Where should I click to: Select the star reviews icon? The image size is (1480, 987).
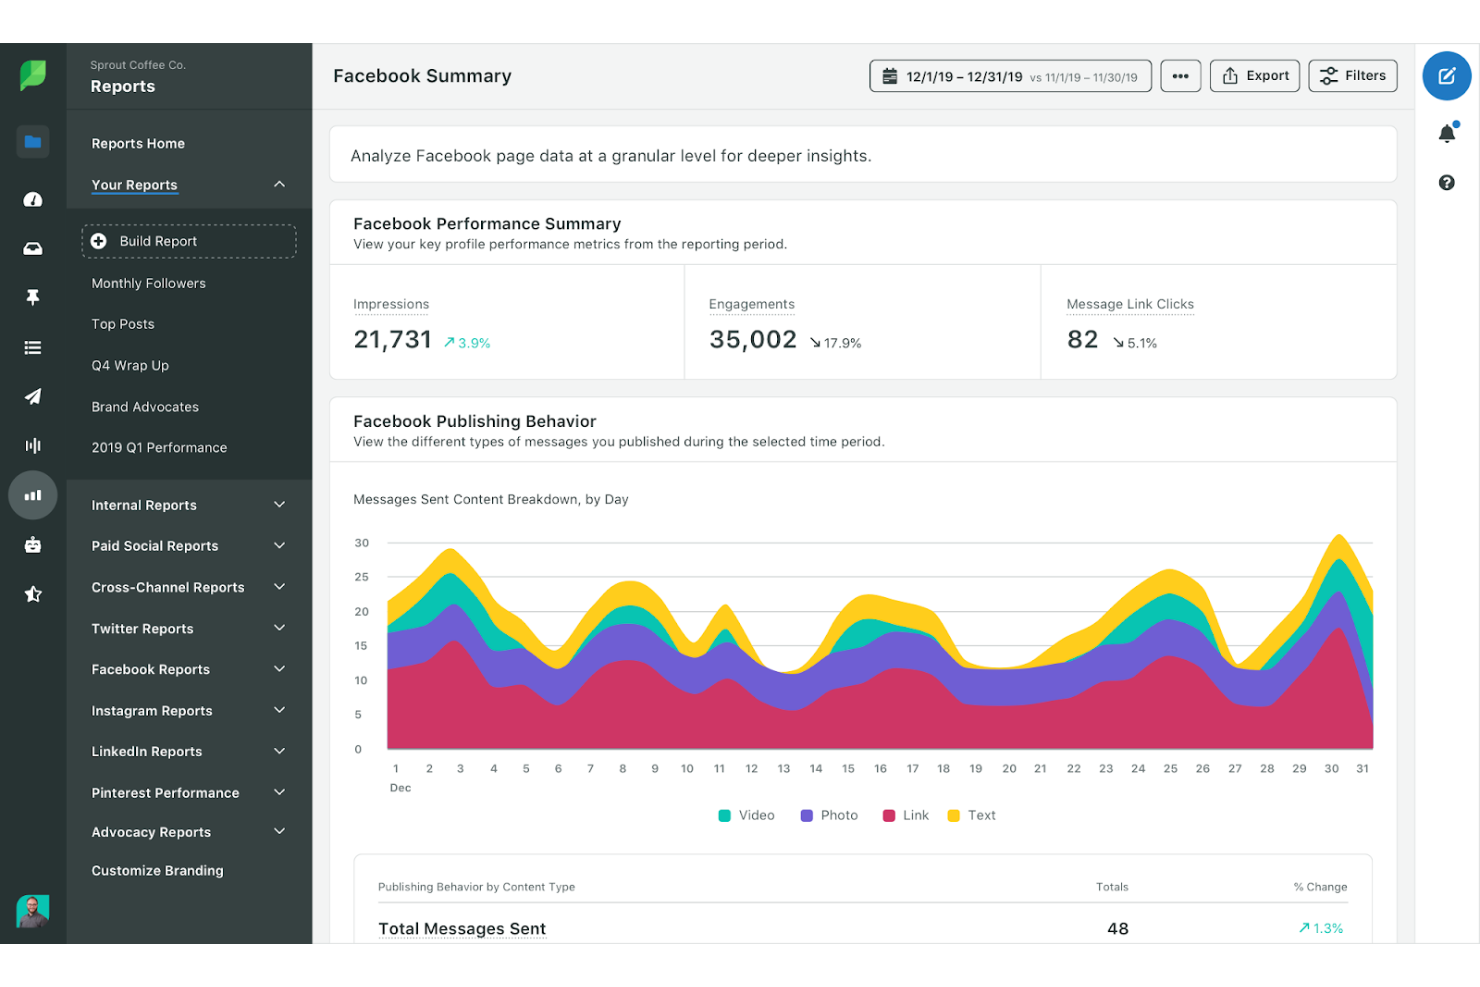tap(33, 593)
